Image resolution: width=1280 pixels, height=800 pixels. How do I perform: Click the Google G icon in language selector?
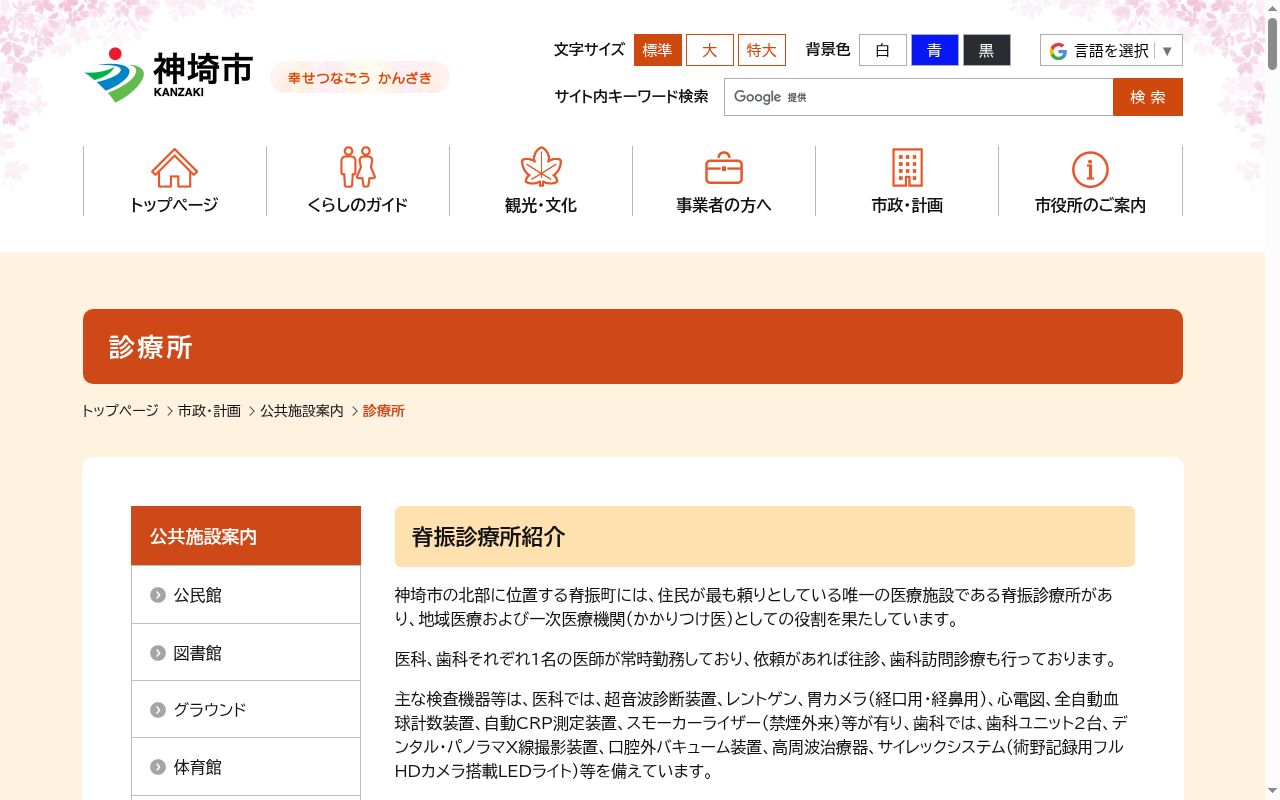click(x=1058, y=51)
